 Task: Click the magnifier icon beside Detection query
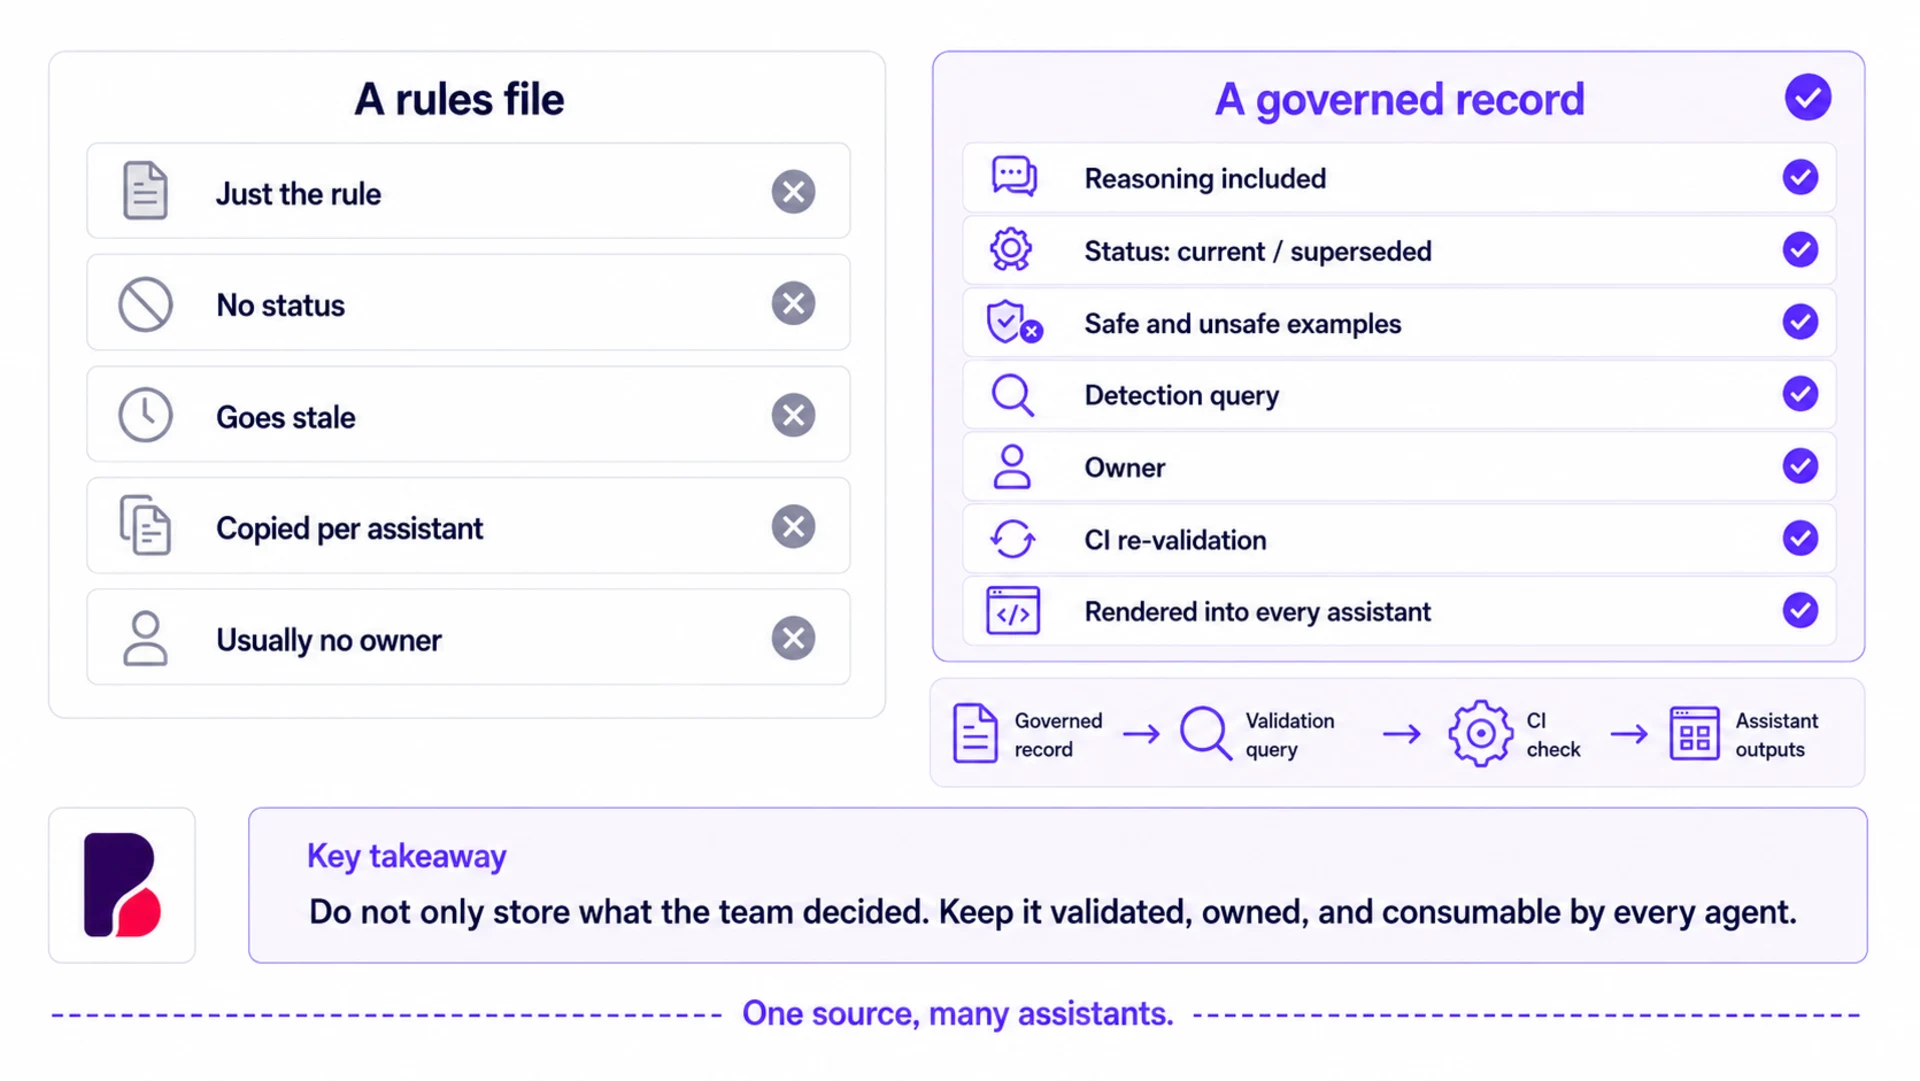[x=1012, y=395]
